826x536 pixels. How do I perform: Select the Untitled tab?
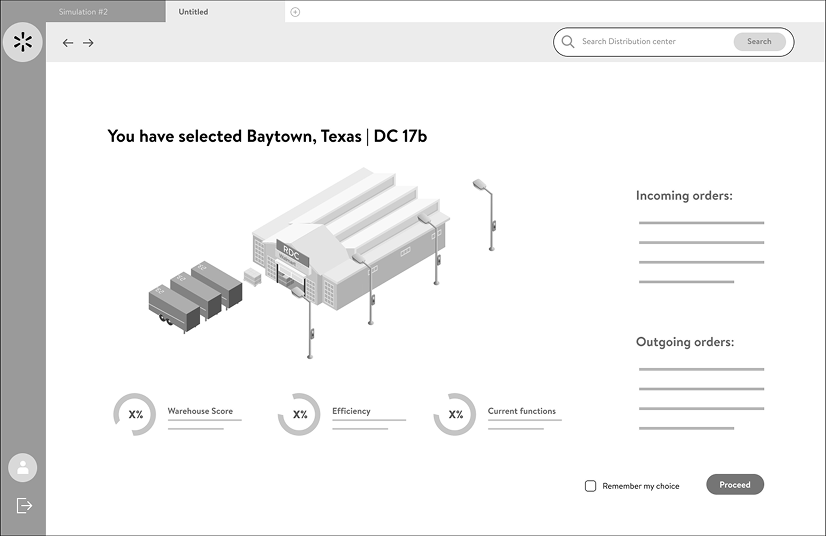click(225, 12)
